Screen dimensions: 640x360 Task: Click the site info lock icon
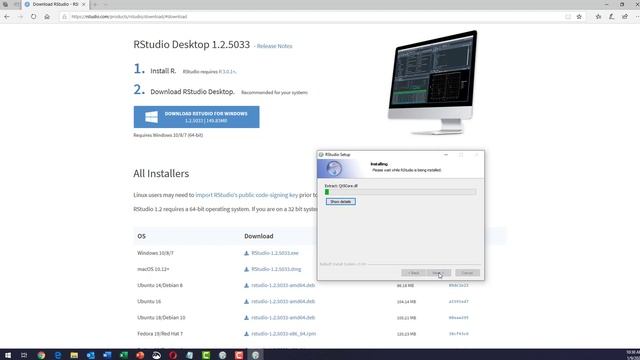[64, 17]
